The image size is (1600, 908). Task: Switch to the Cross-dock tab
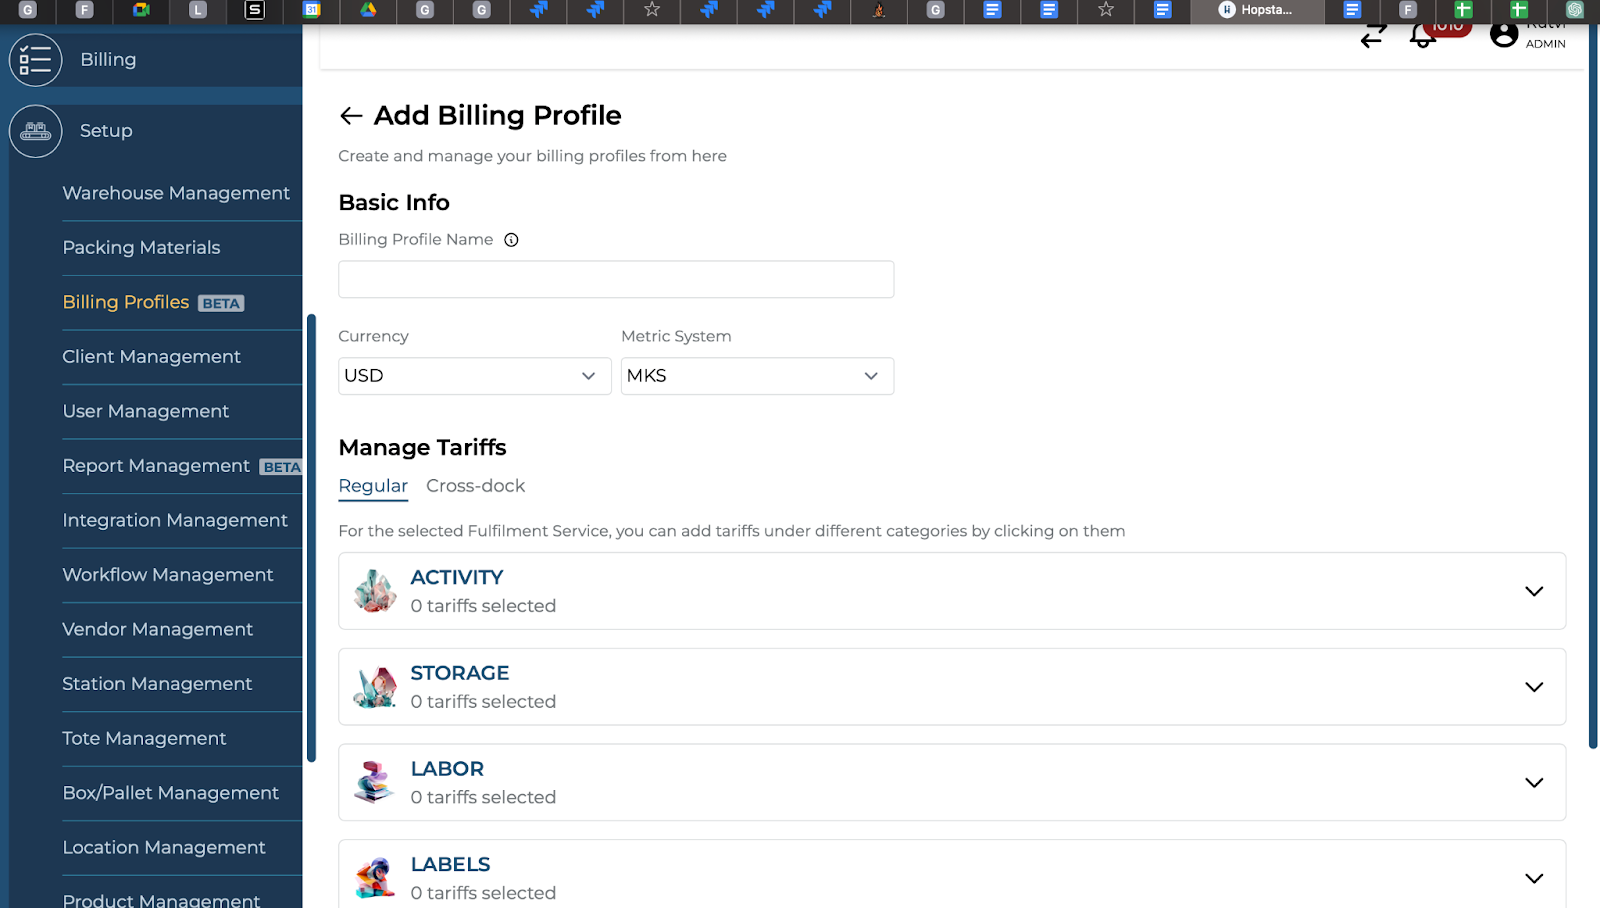click(x=476, y=486)
